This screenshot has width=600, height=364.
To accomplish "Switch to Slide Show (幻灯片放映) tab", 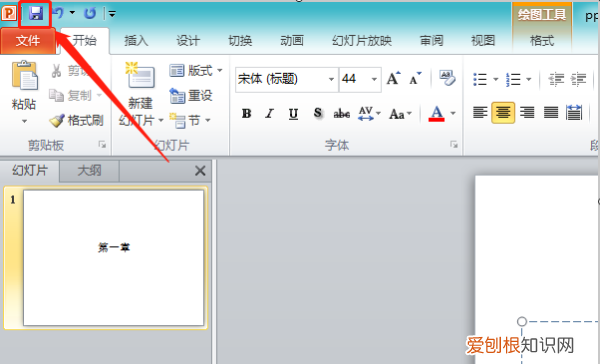I will (362, 41).
